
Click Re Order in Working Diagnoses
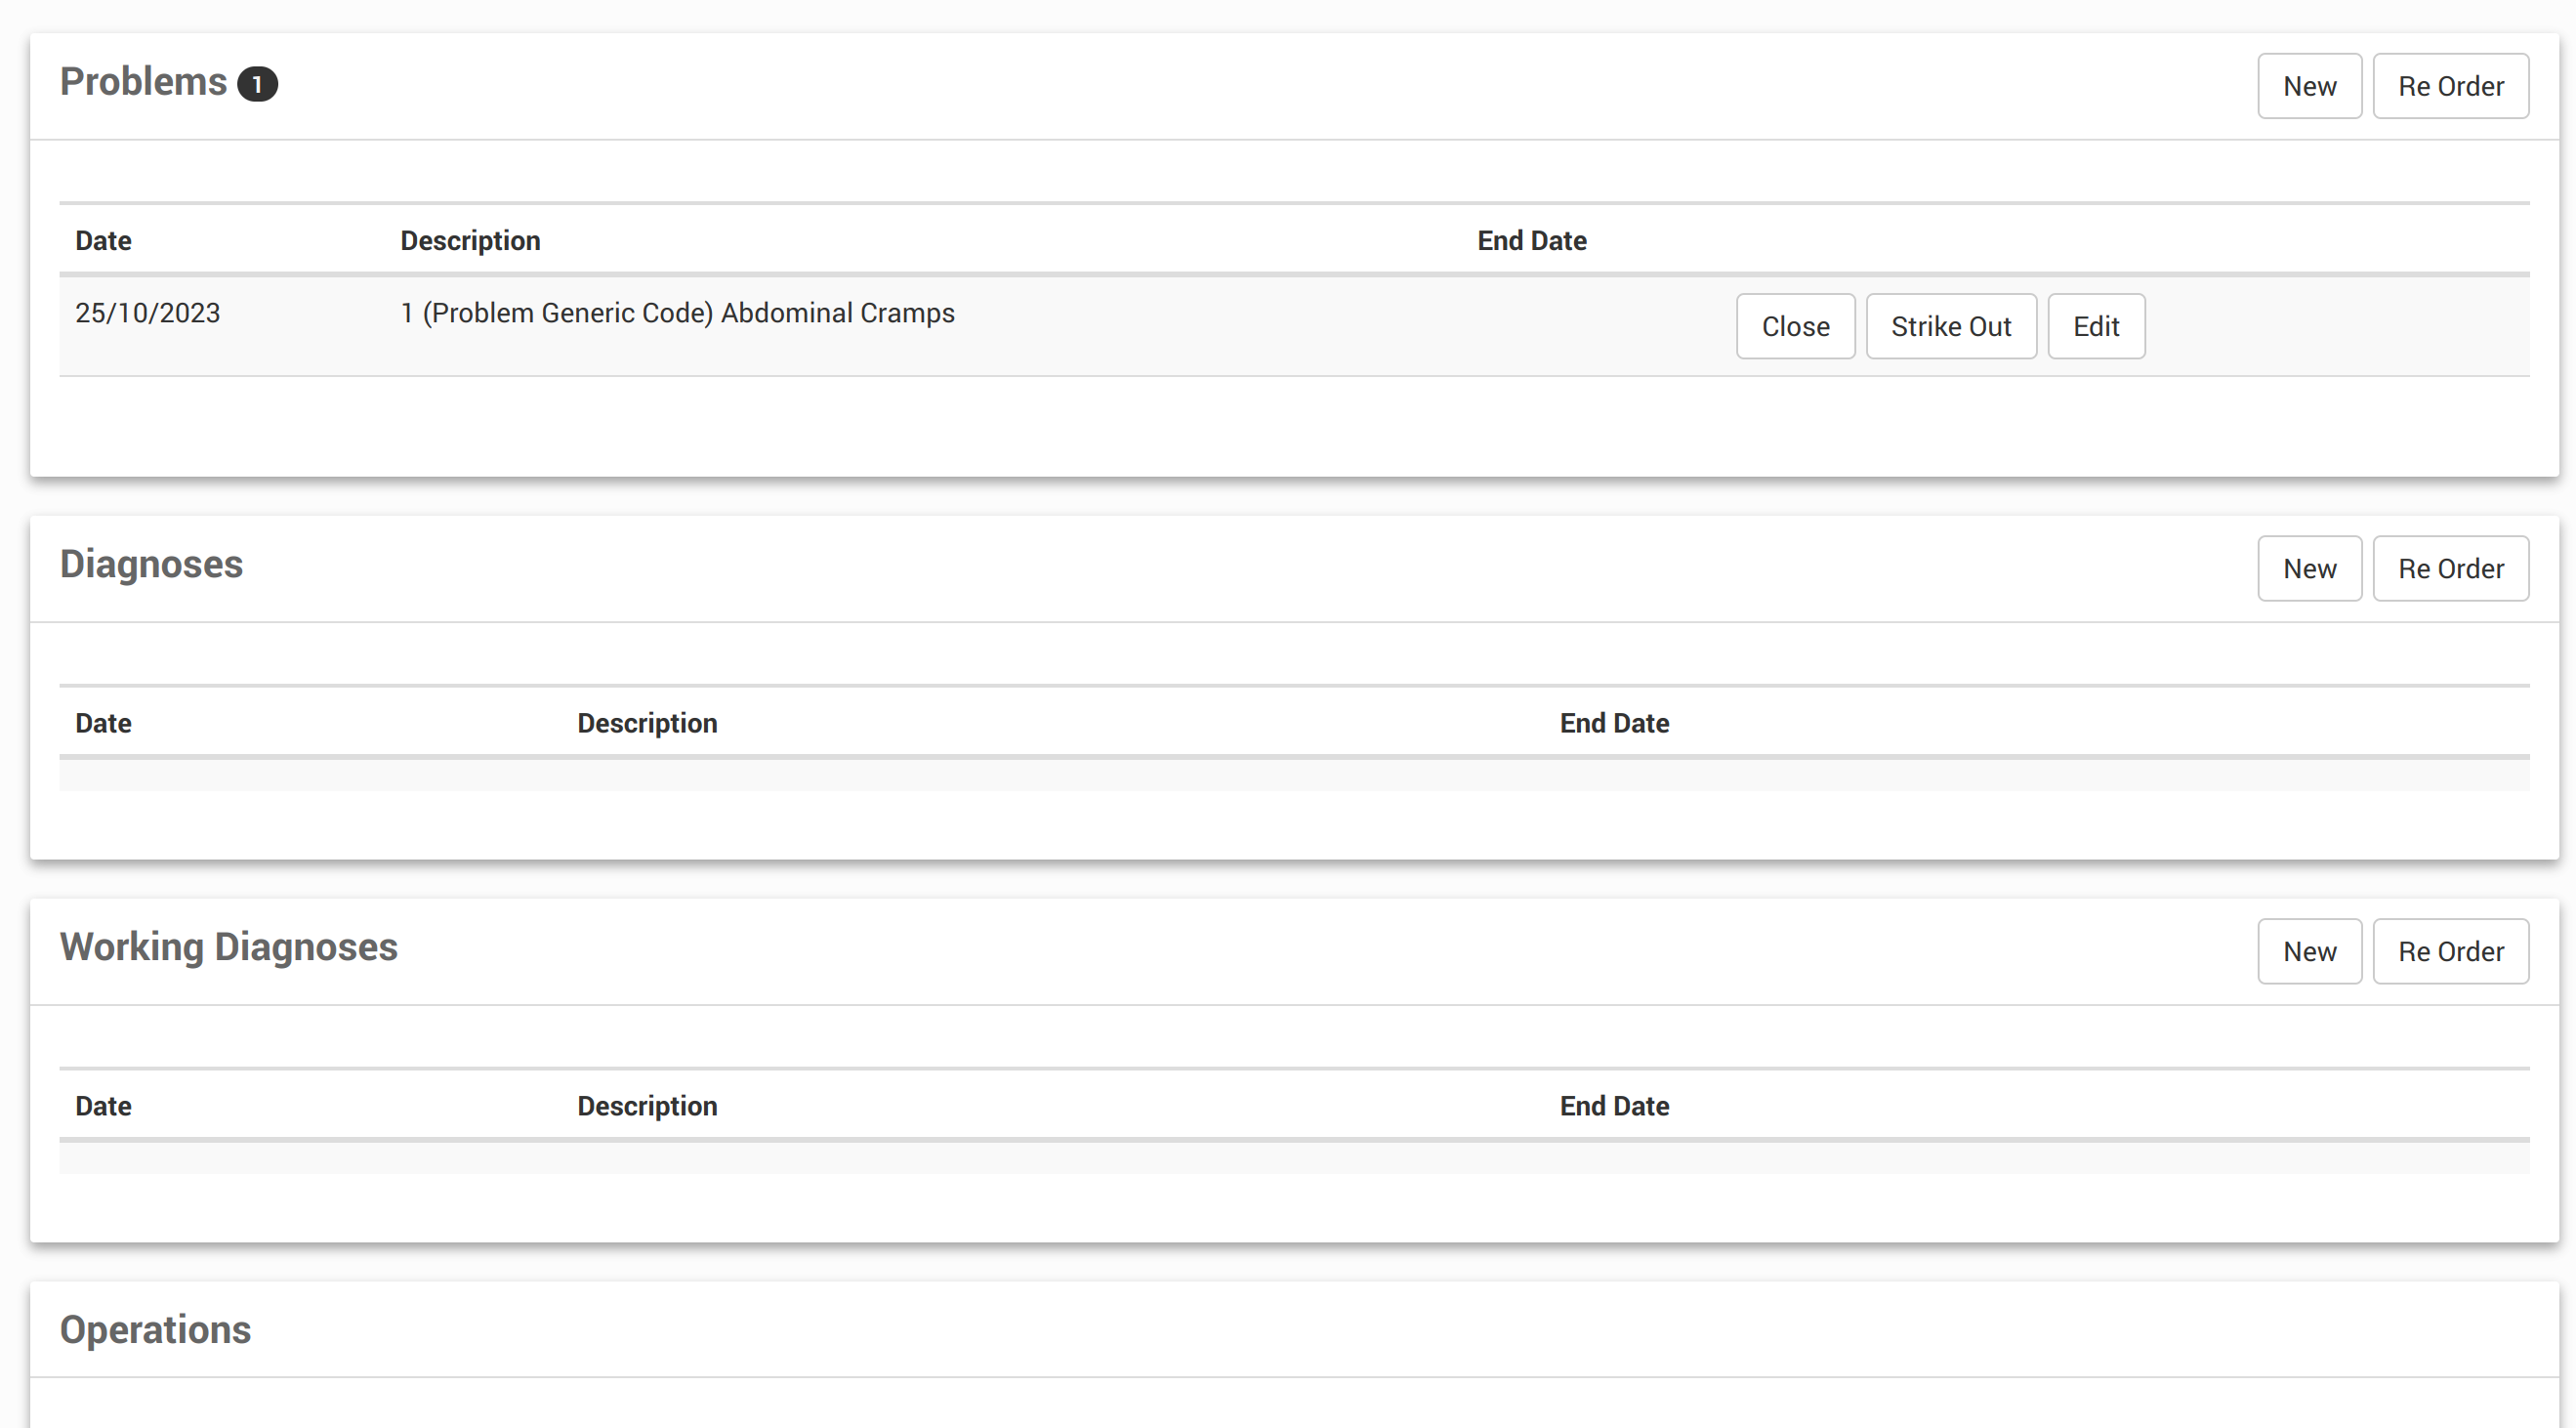[2450, 951]
